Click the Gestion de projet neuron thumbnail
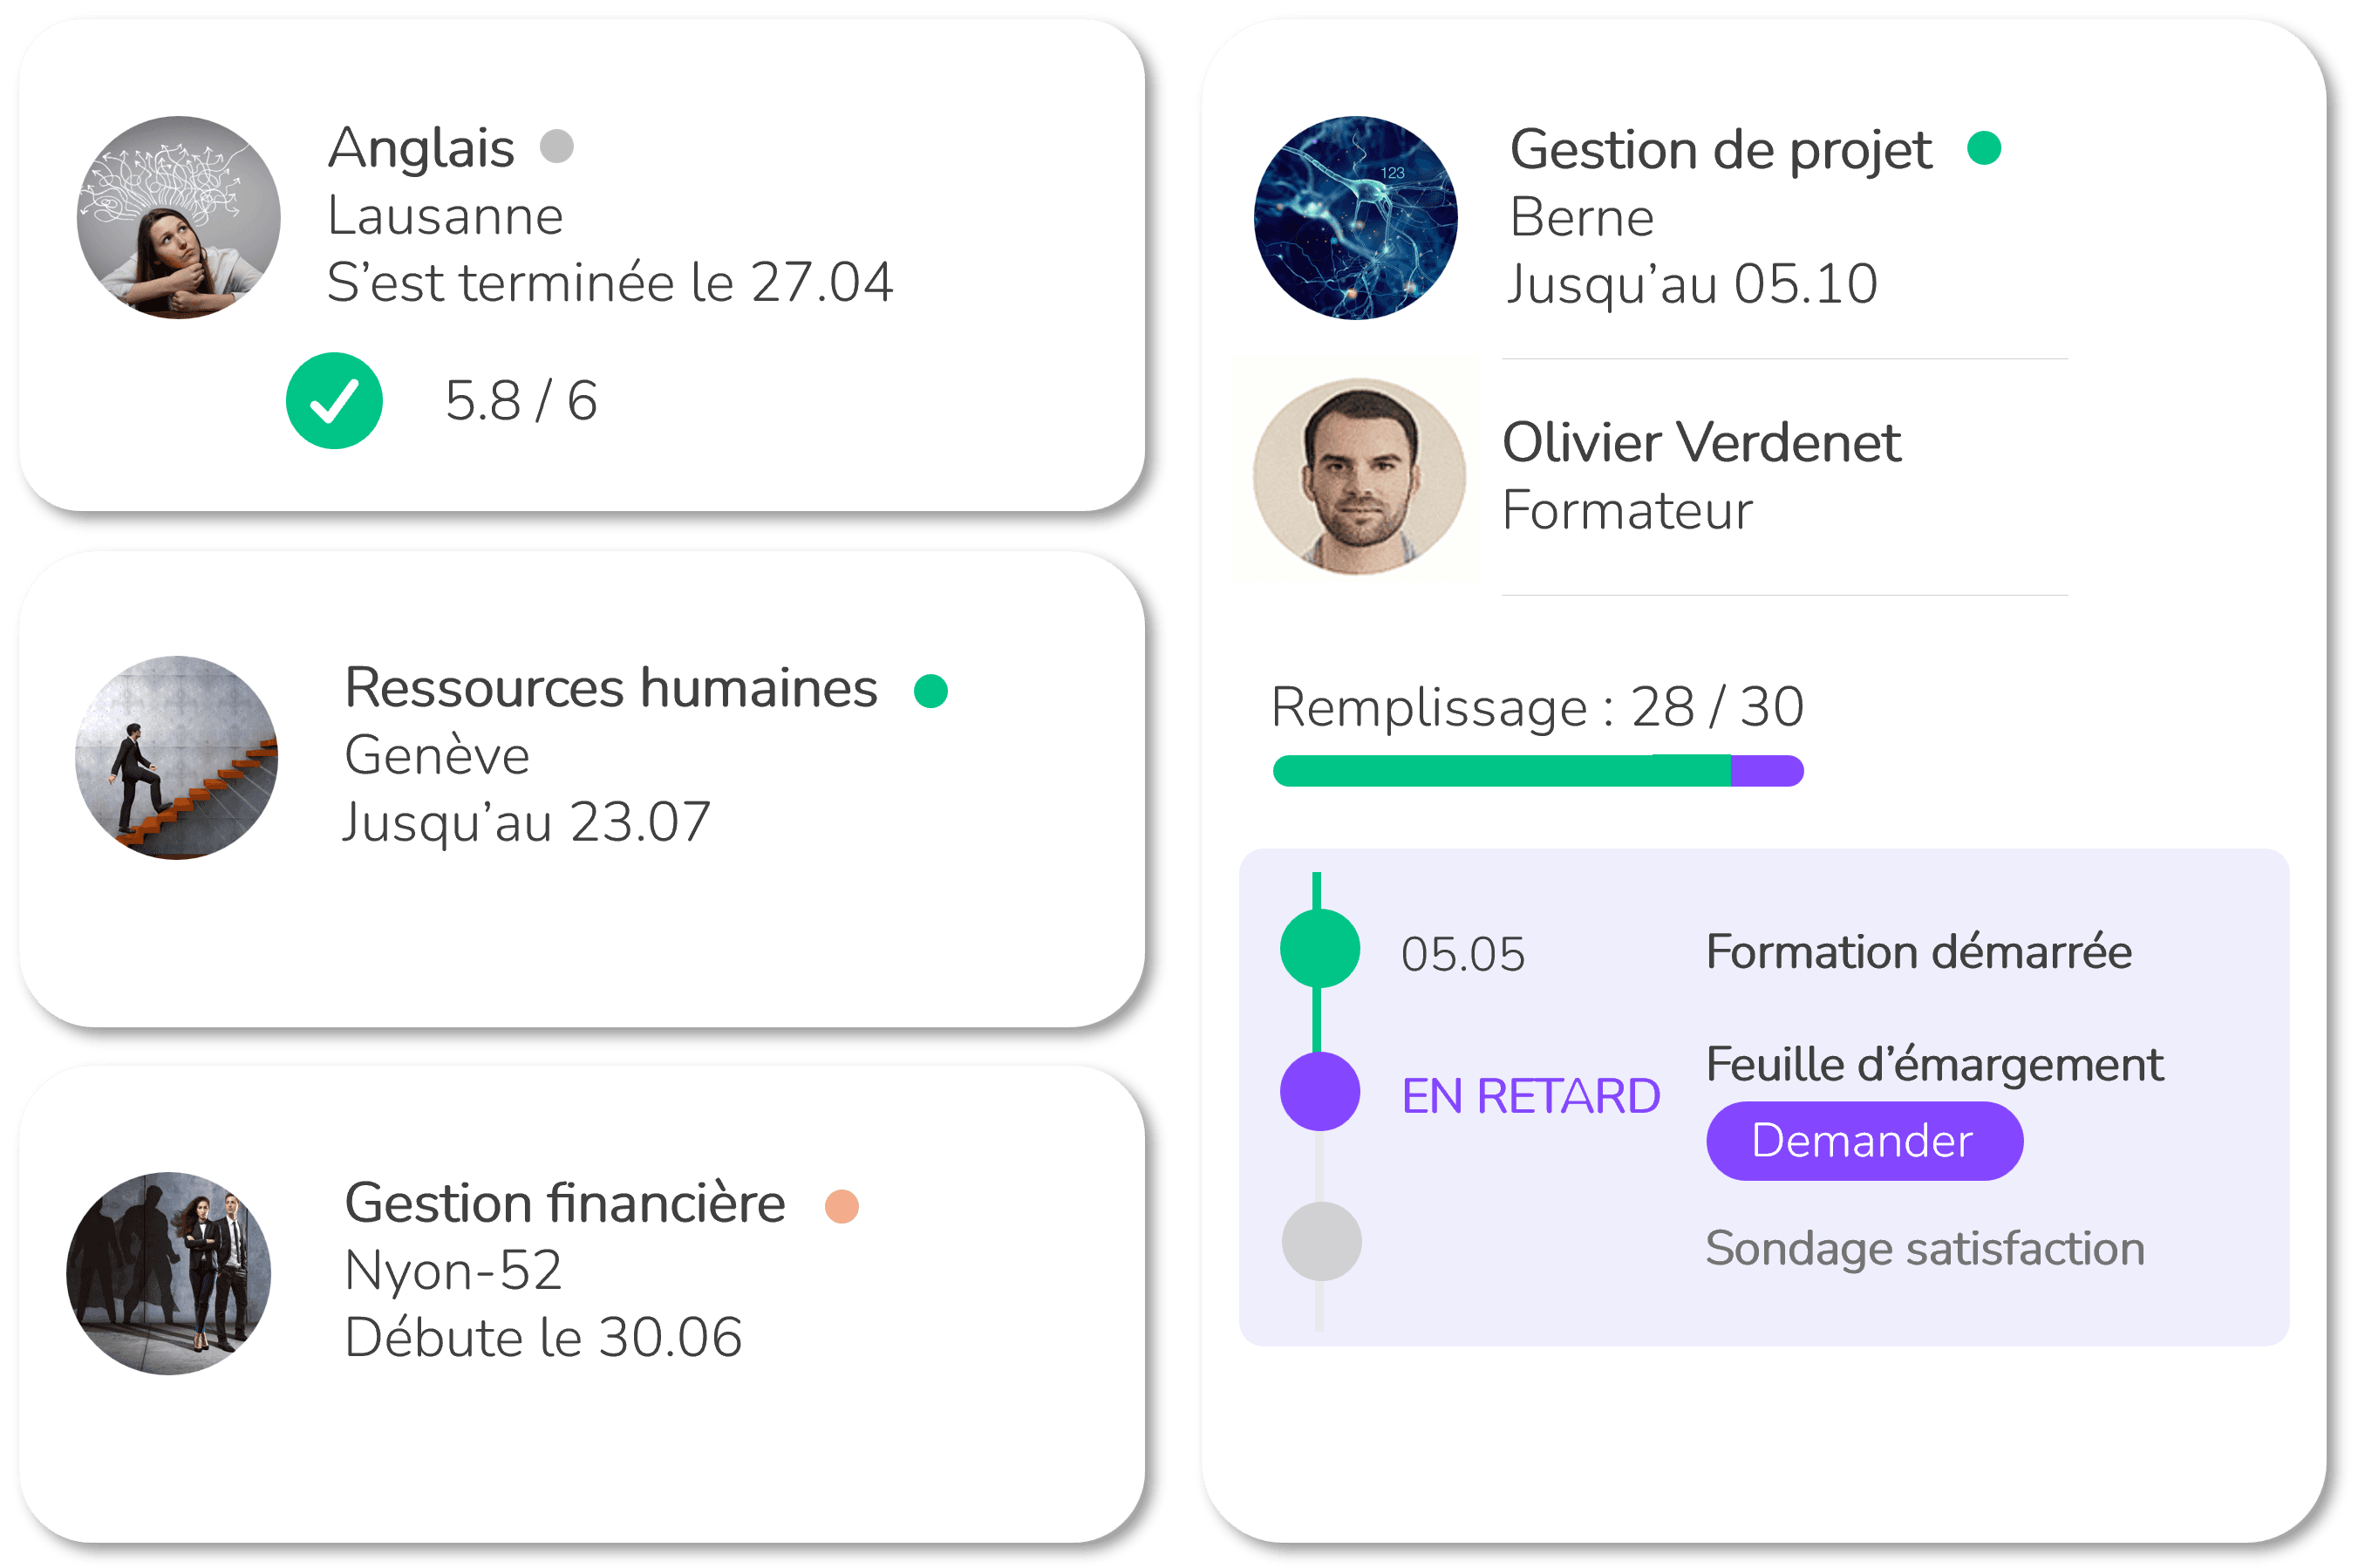 click(x=1356, y=218)
